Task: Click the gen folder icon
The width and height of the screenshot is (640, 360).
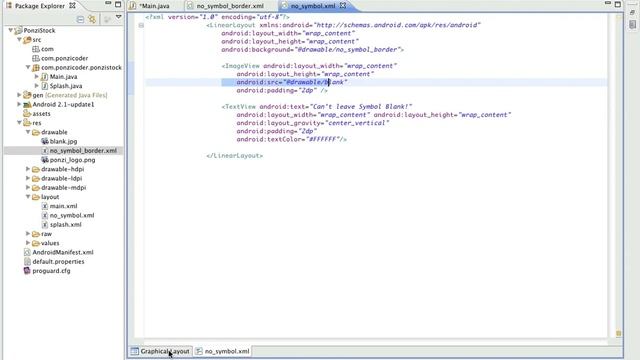Action: (x=27, y=95)
